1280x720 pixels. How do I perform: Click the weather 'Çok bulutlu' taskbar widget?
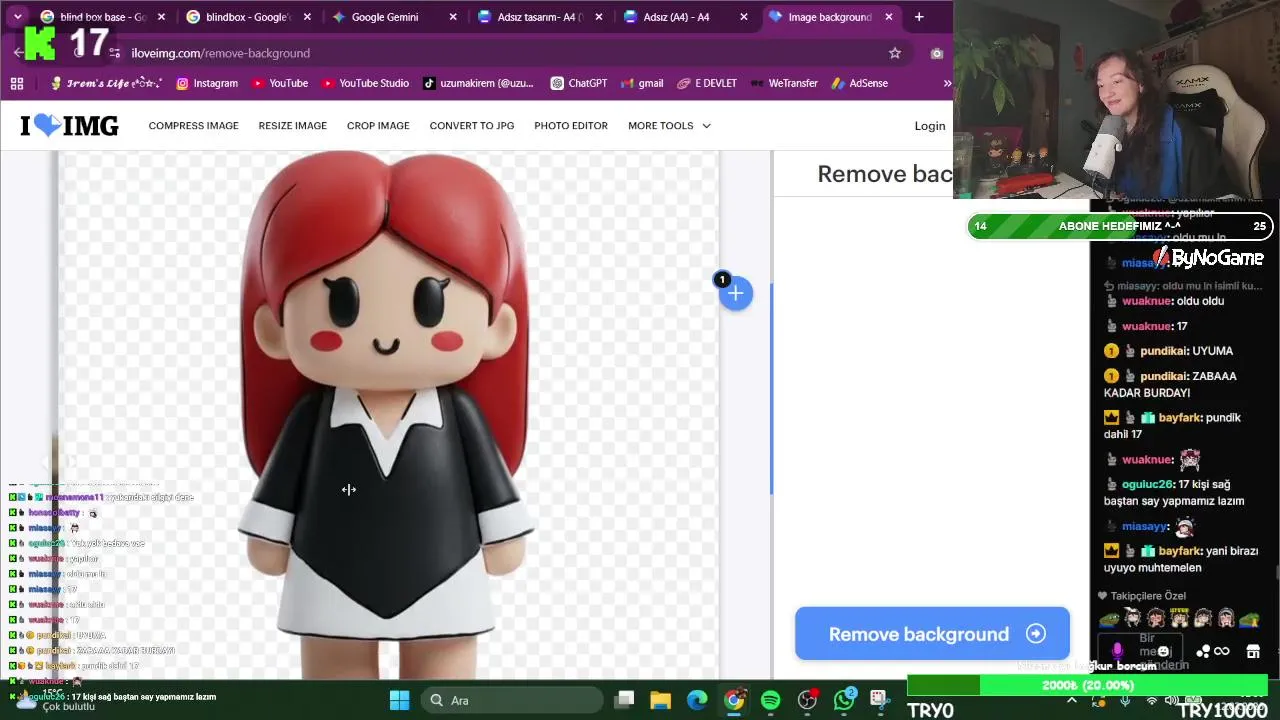(55, 700)
